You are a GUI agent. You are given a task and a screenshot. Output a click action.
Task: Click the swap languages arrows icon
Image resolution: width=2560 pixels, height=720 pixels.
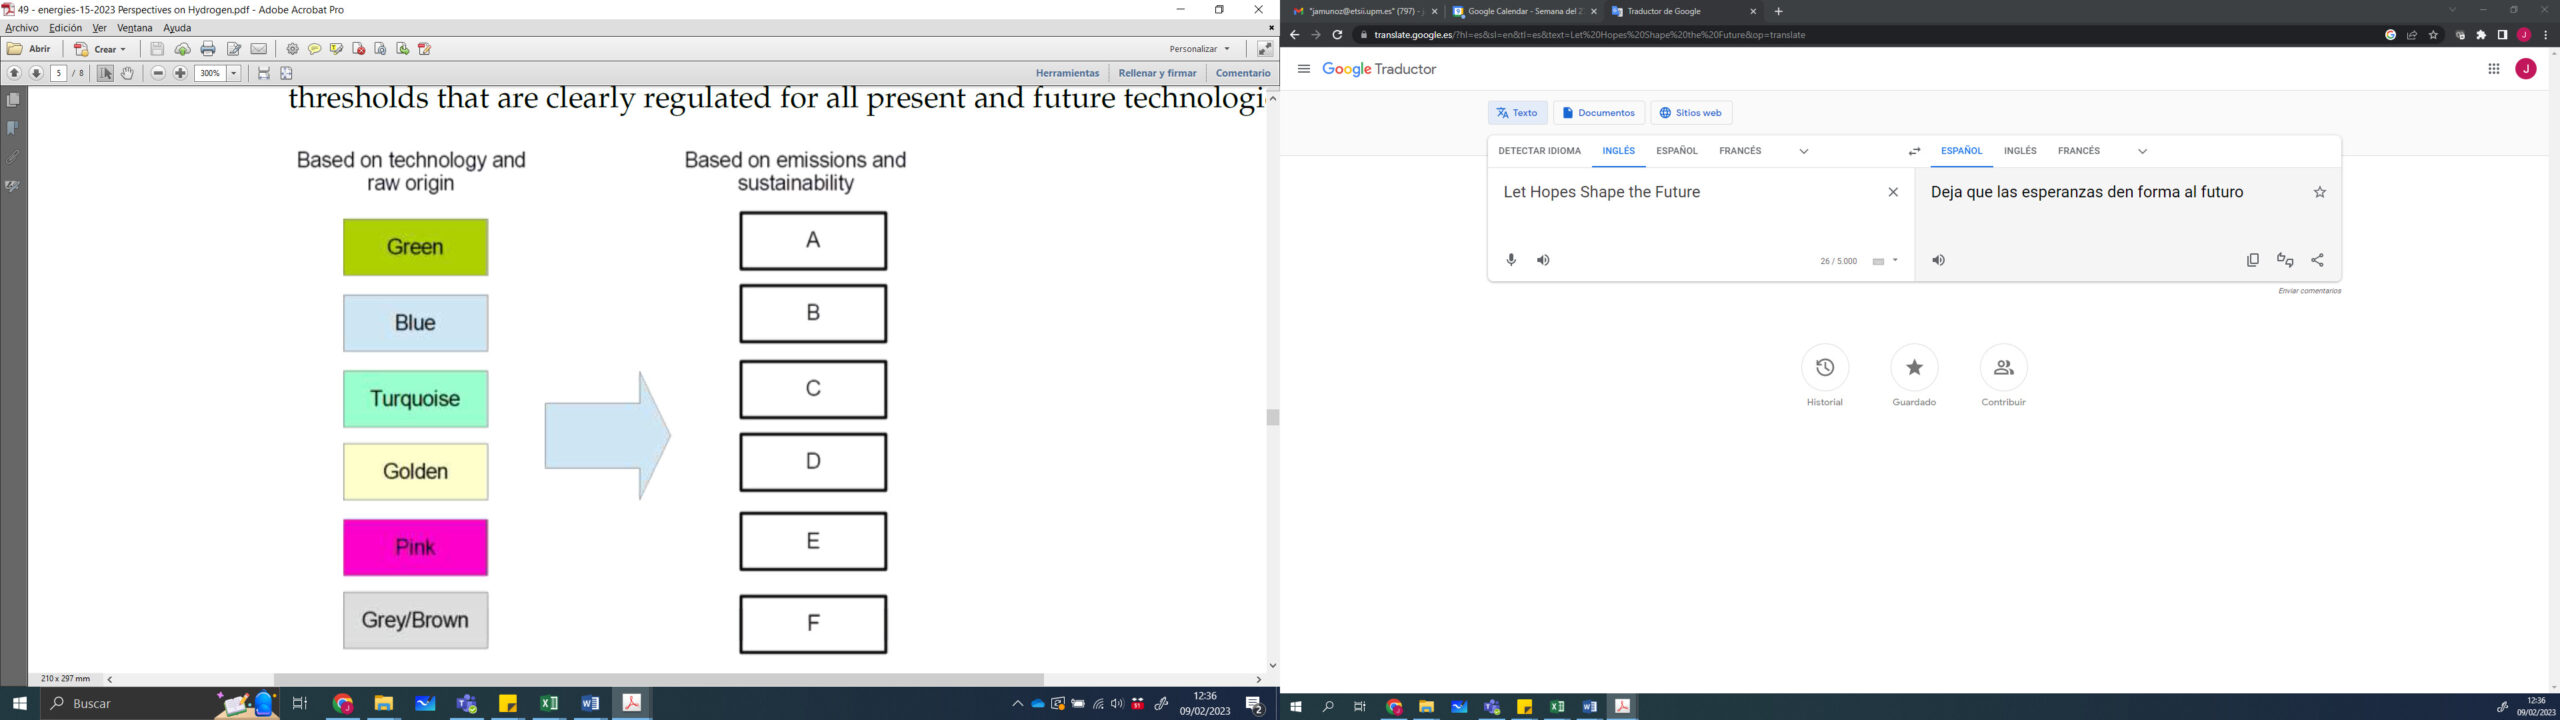(x=1914, y=152)
